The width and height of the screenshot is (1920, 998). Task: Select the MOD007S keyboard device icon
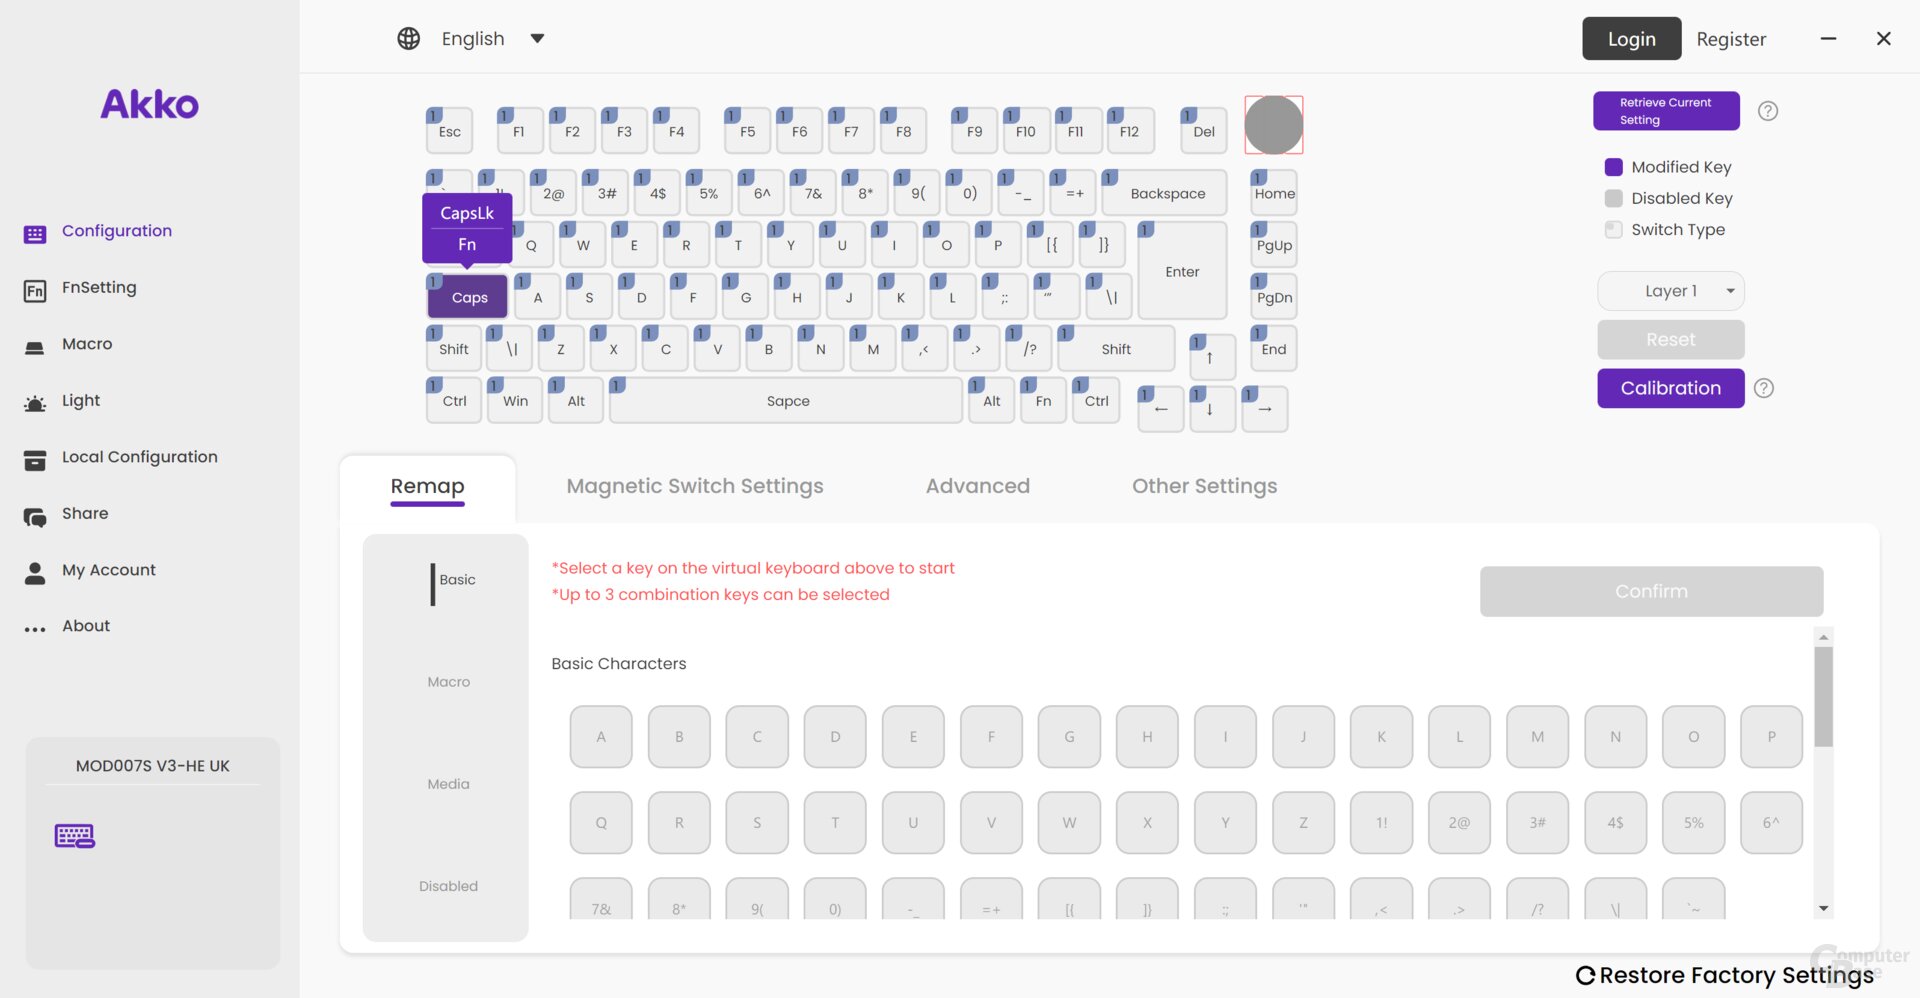click(75, 836)
